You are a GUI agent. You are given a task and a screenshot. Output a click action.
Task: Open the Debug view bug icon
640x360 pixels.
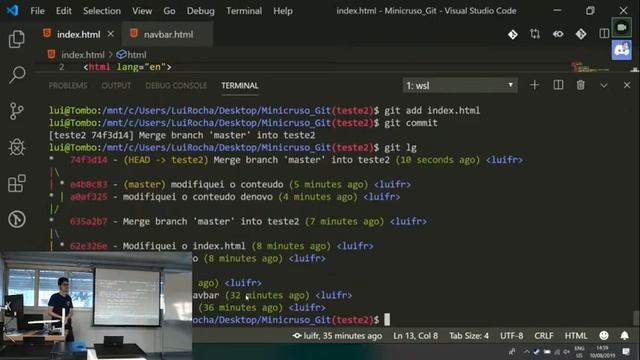17,147
